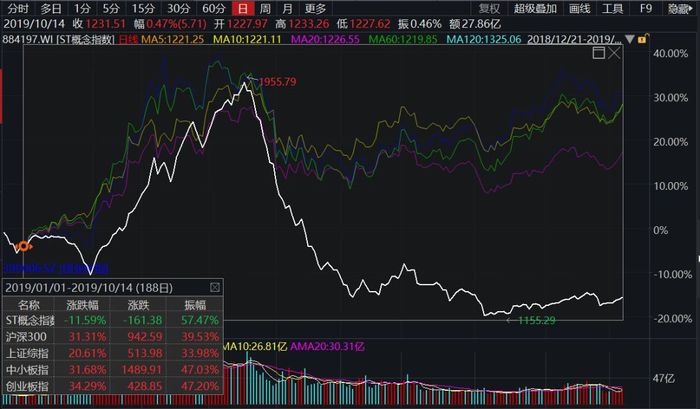The width and height of the screenshot is (700, 409).
Task: Select the 1分 one-minute period
Action: (x=82, y=8)
